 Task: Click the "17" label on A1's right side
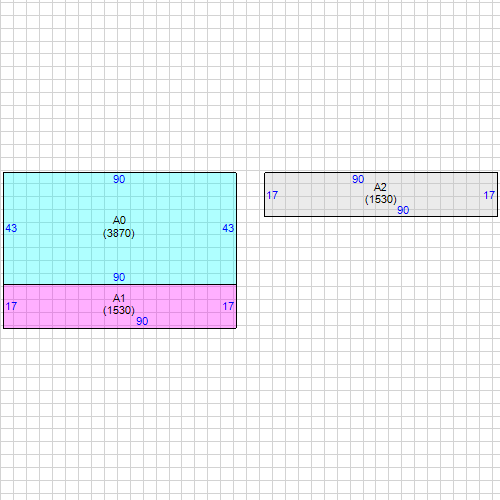tap(228, 306)
